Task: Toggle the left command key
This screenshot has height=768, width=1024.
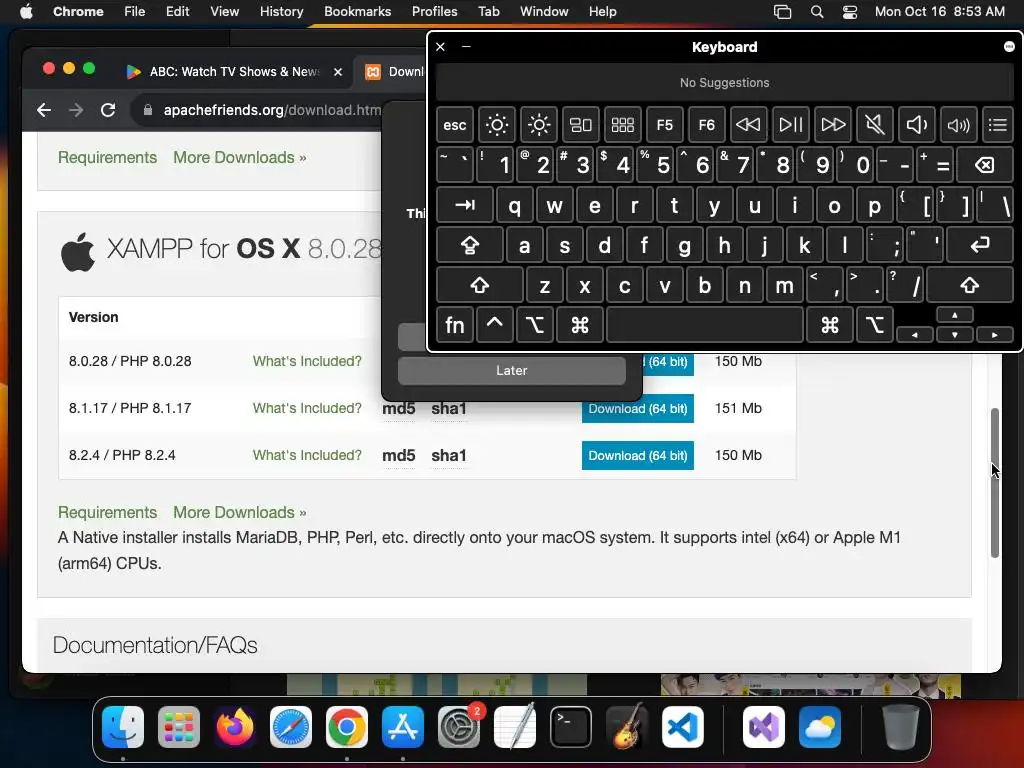Action: [x=580, y=325]
